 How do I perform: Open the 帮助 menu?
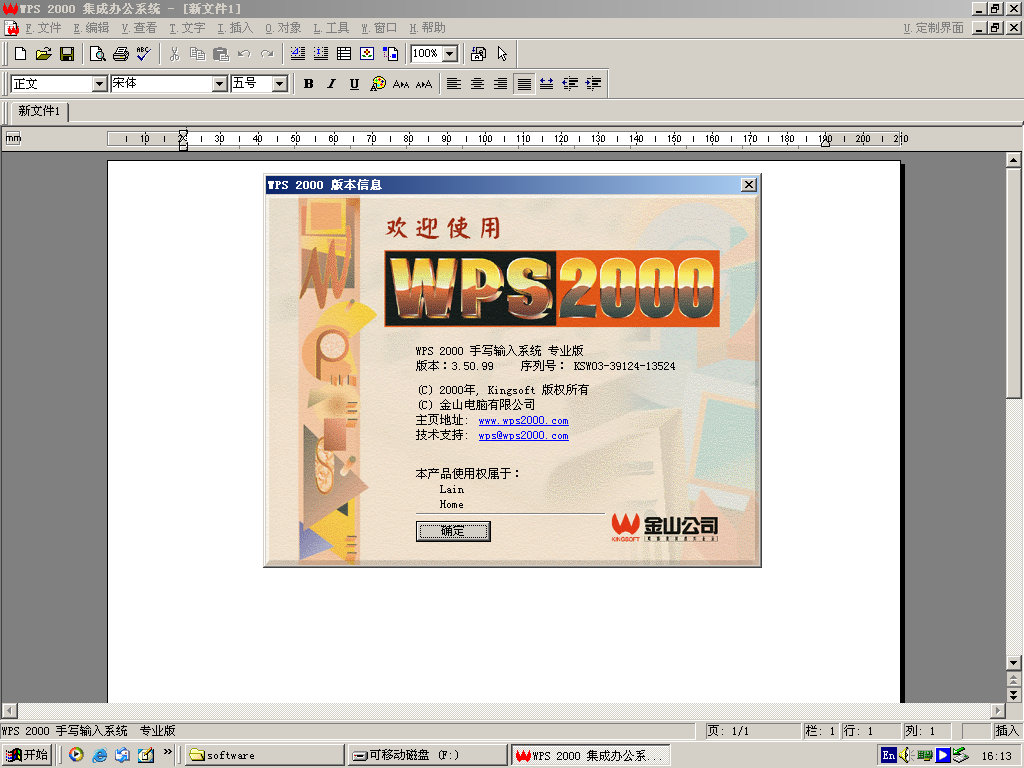(427, 28)
